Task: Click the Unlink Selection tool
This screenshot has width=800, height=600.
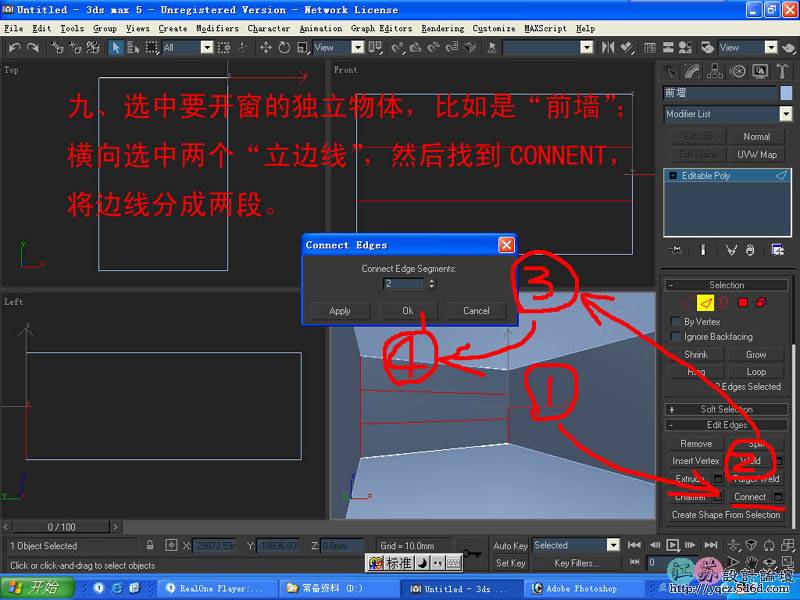Action: pyautogui.click(x=75, y=48)
